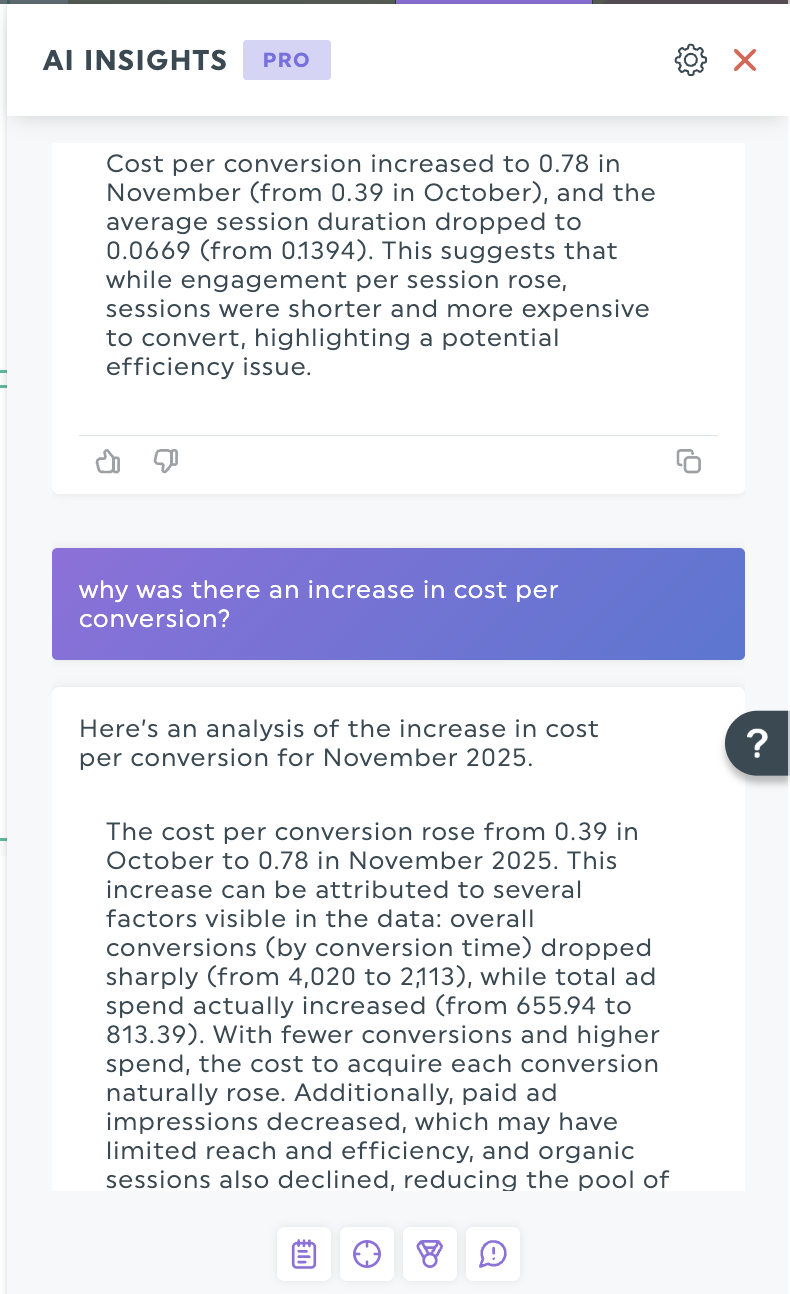Click the PRO badge
This screenshot has height=1294, width=790.
(x=286, y=60)
